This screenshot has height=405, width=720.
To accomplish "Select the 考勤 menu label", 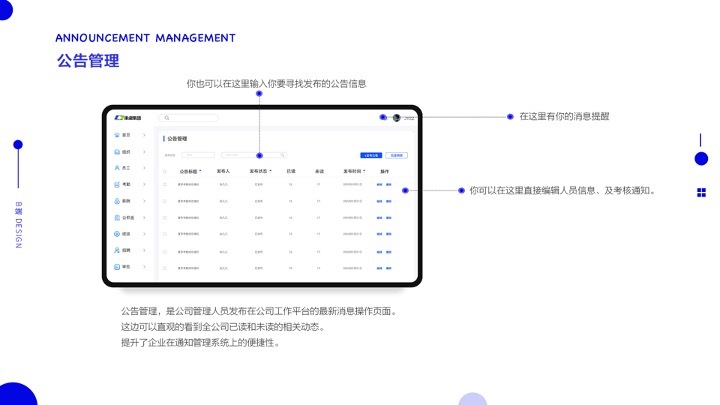I will coord(126,185).
